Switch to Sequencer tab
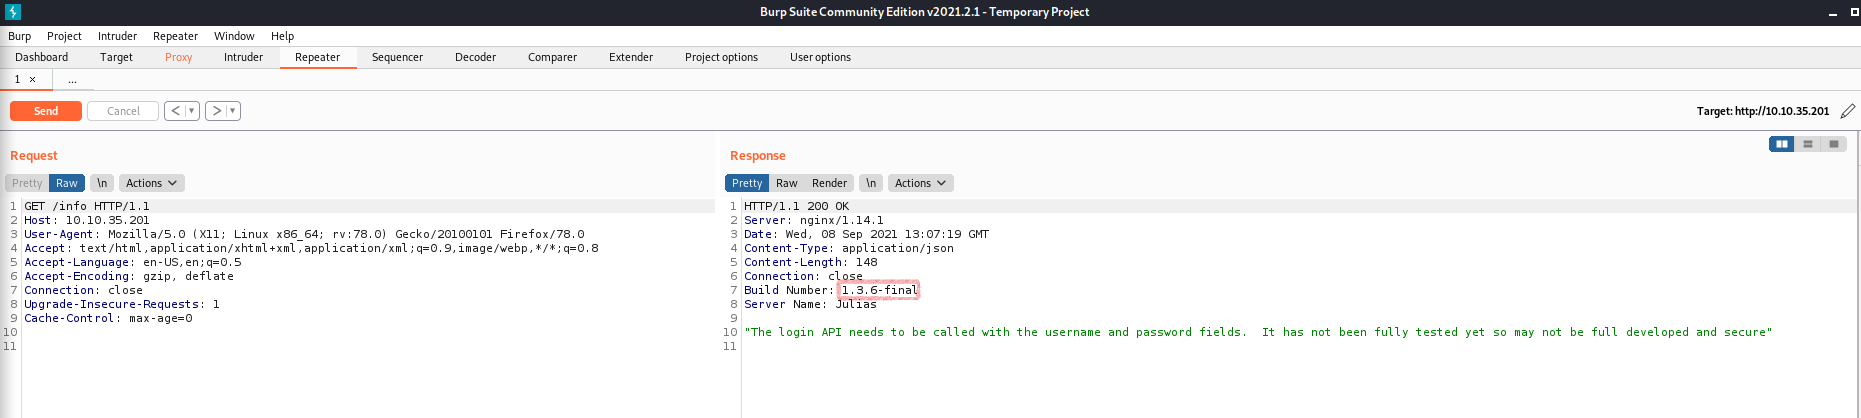Viewport: 1861px width, 418px height. 397,57
